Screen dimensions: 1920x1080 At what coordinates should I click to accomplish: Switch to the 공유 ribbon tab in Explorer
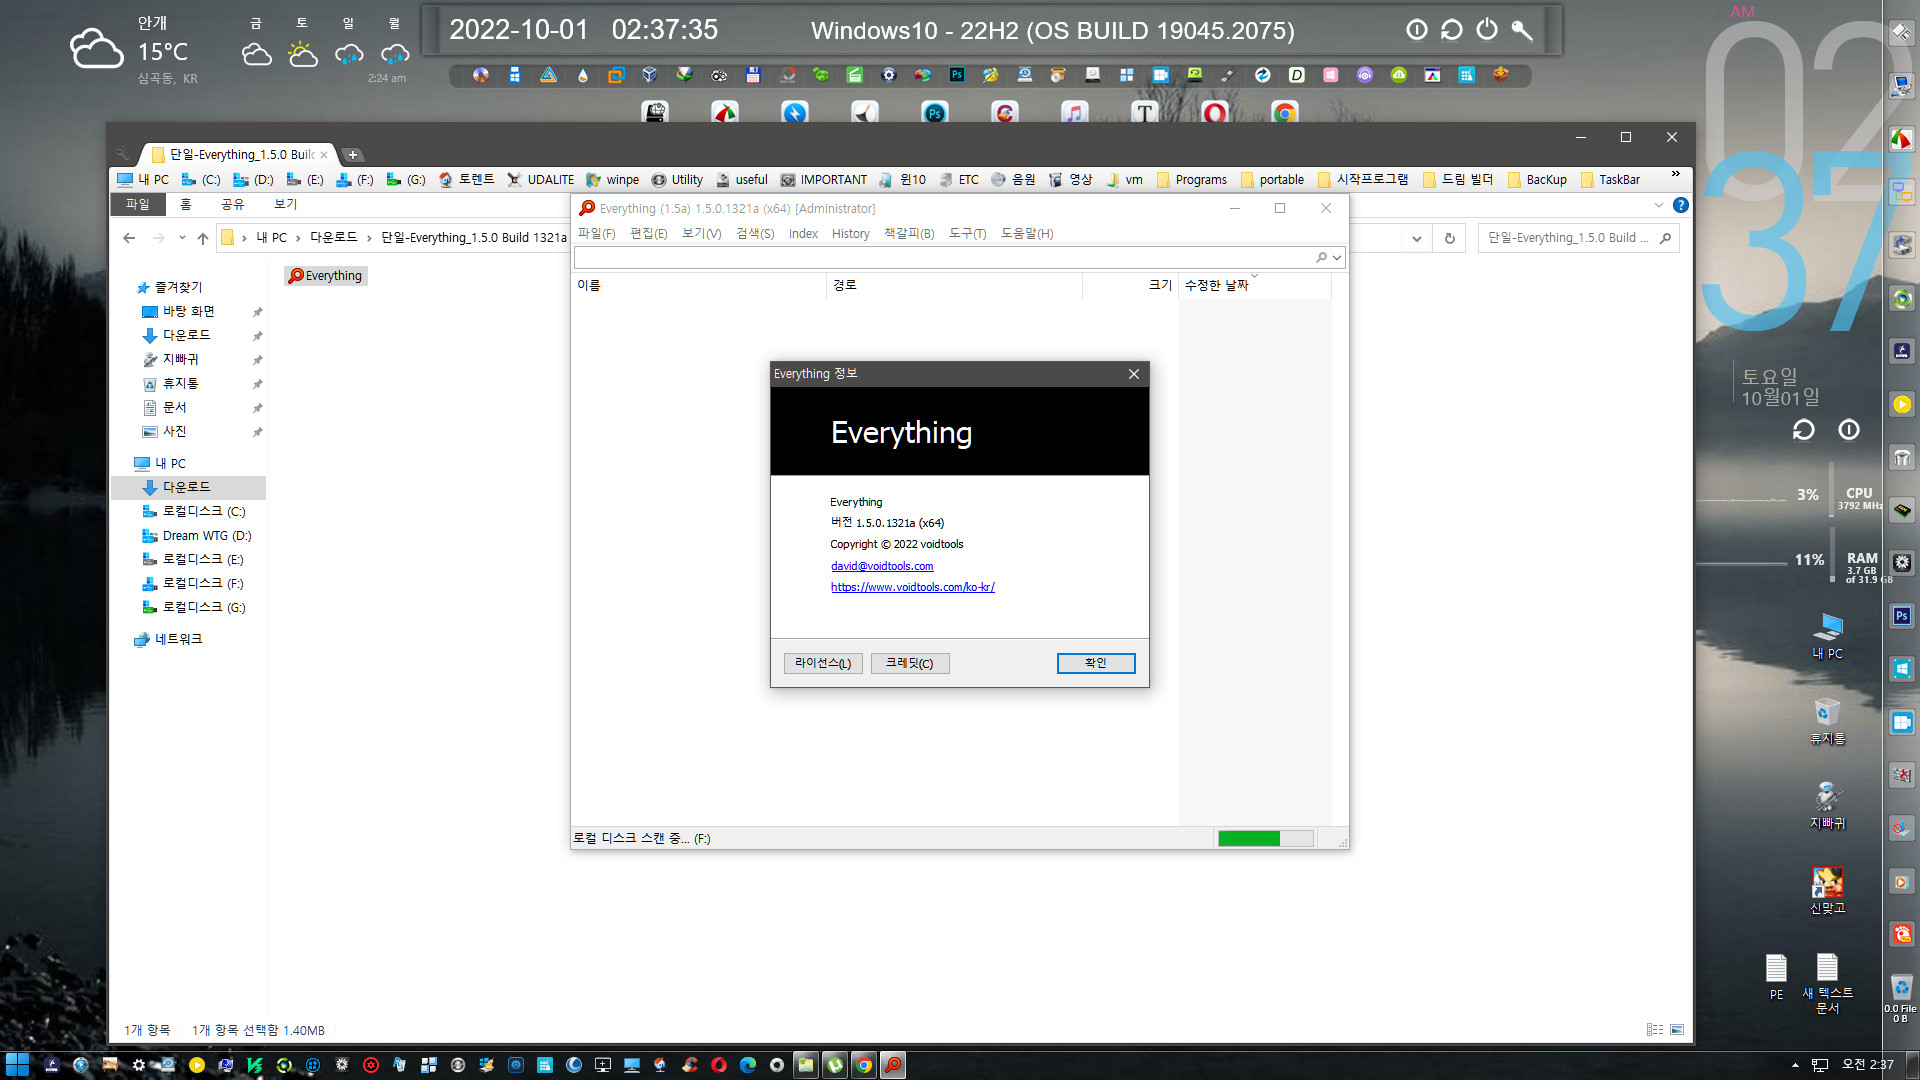click(x=232, y=204)
